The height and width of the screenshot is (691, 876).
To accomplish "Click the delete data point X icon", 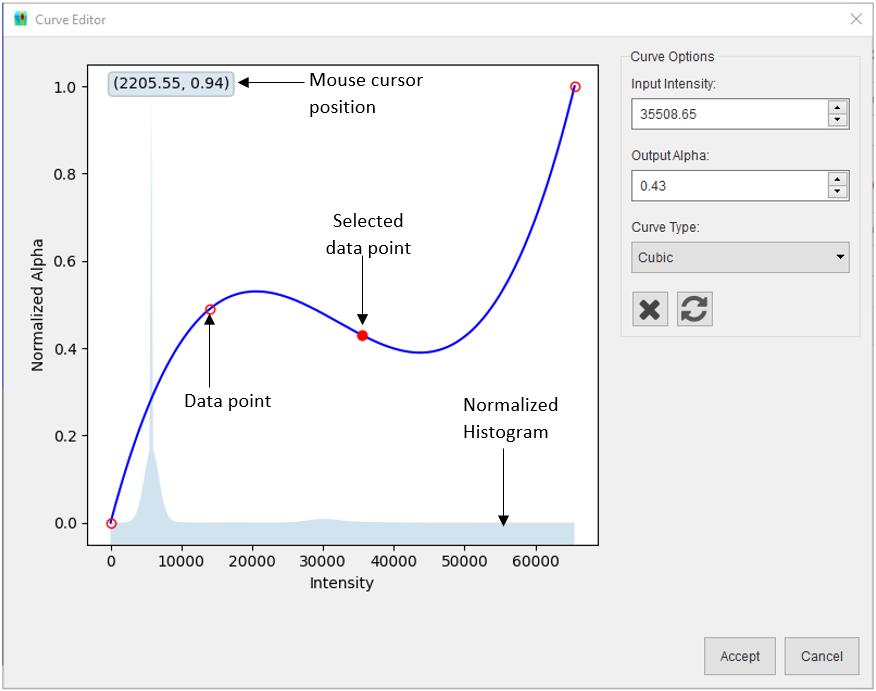I will coord(650,309).
